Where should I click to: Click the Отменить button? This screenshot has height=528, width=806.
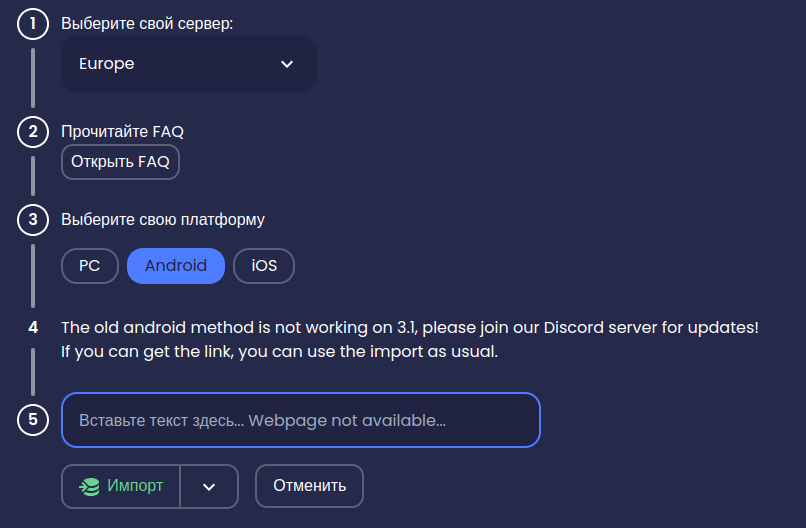click(x=309, y=486)
